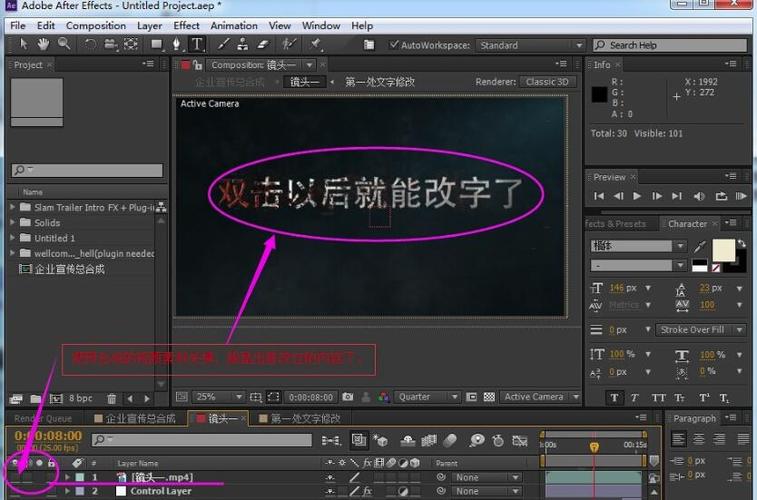
Task: Select the Unified Camera tool
Action: (x=111, y=44)
